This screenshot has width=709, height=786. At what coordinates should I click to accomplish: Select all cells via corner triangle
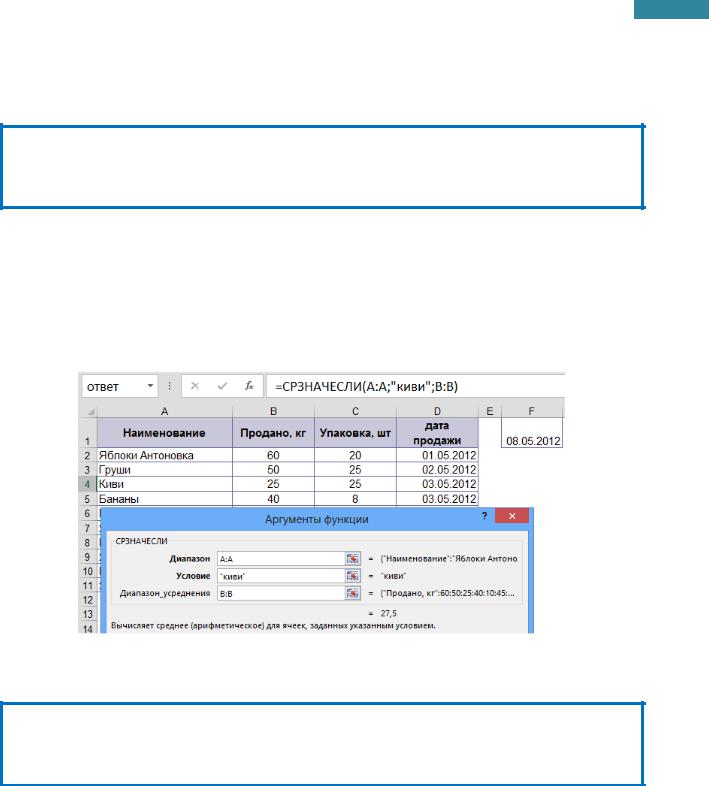[91, 412]
